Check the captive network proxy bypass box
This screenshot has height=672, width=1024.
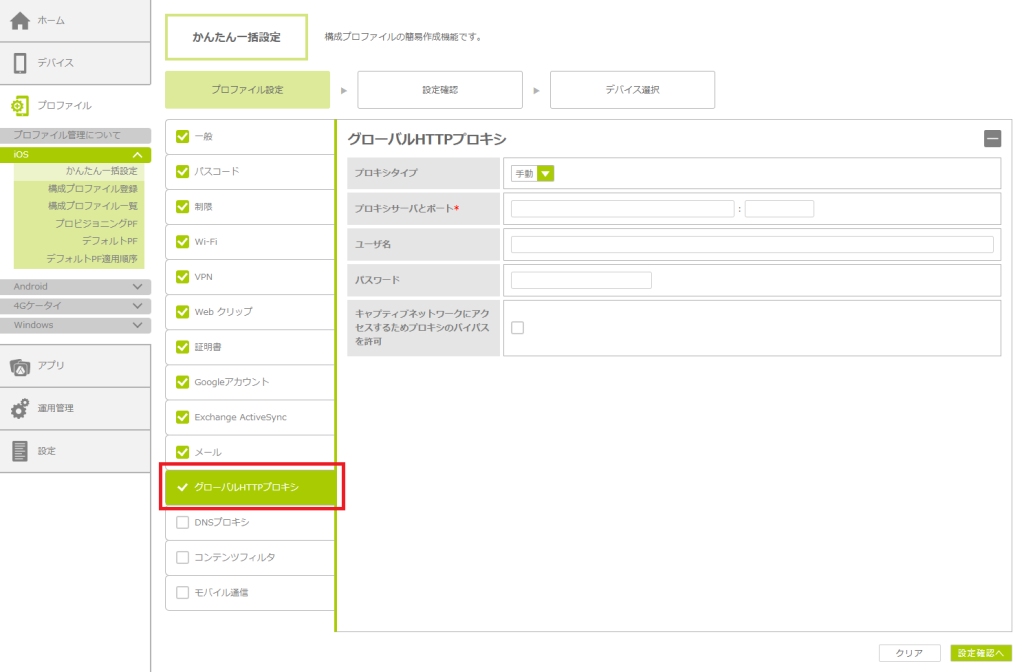[518, 328]
